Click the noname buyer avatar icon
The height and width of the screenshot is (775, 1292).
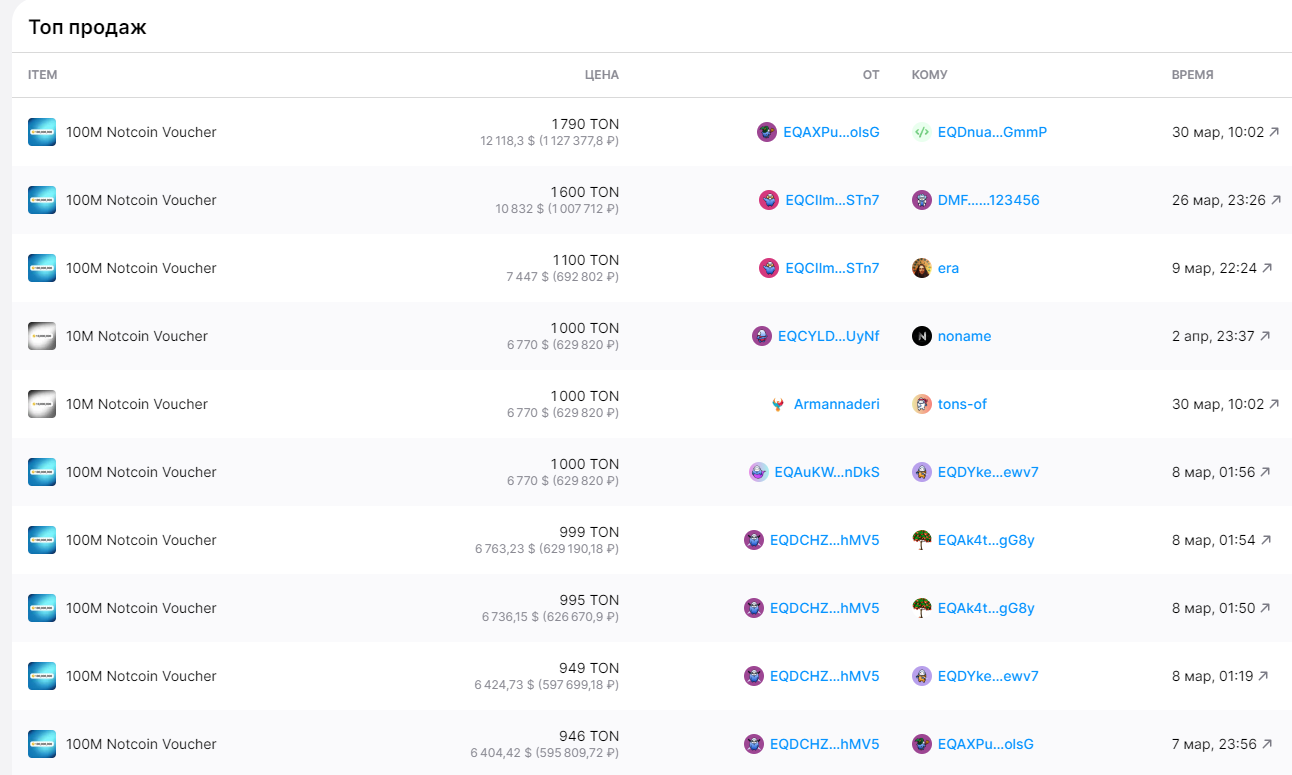pos(921,336)
